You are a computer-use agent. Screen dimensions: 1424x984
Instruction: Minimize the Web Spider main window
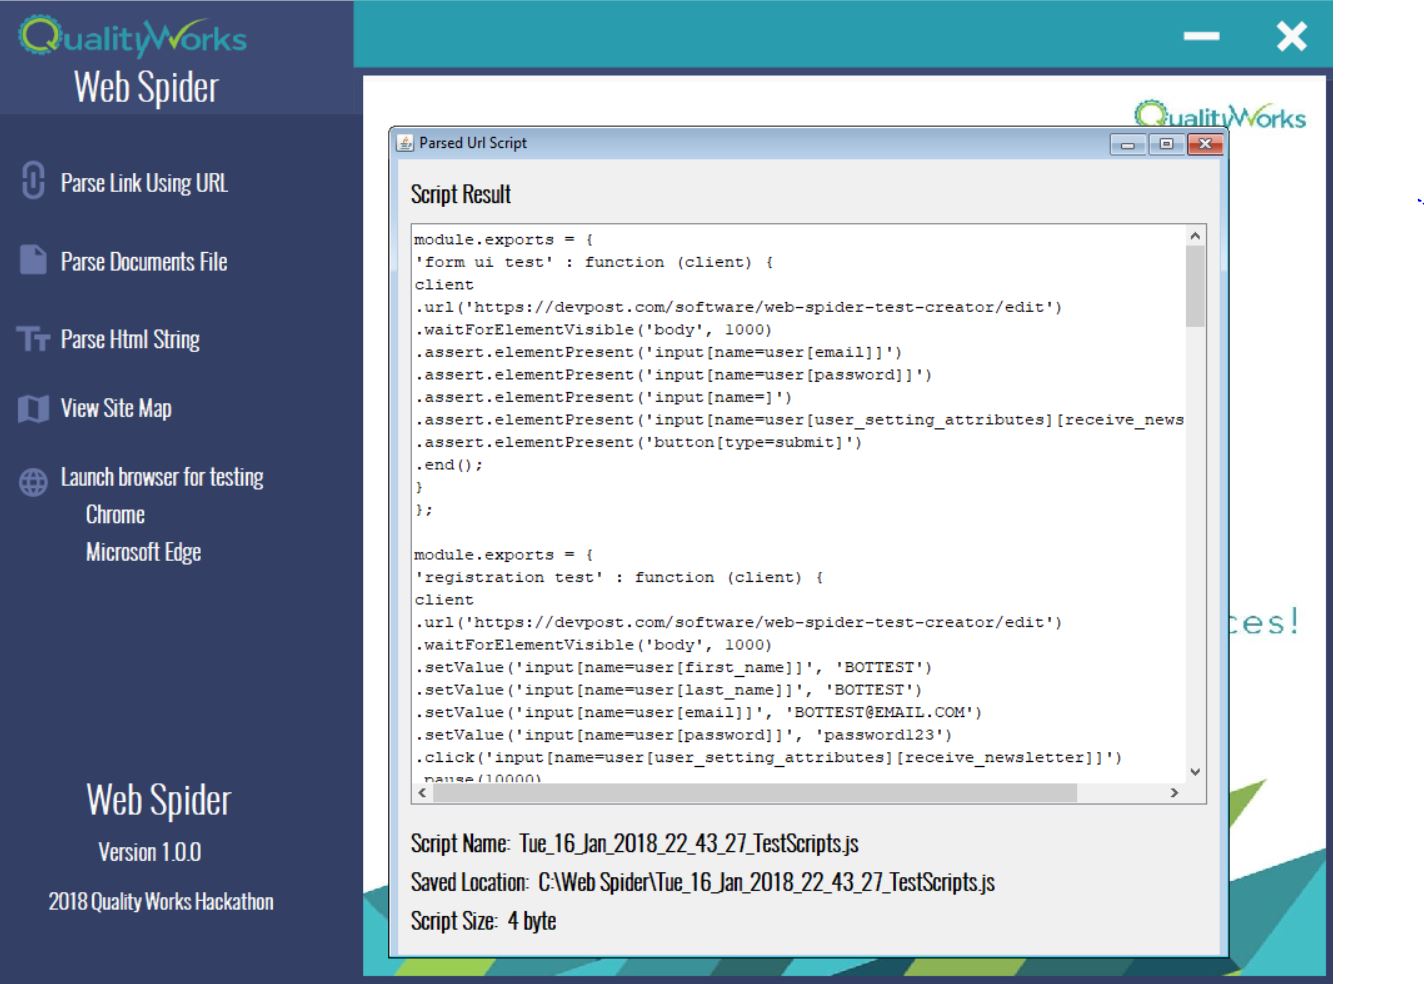tap(1201, 37)
